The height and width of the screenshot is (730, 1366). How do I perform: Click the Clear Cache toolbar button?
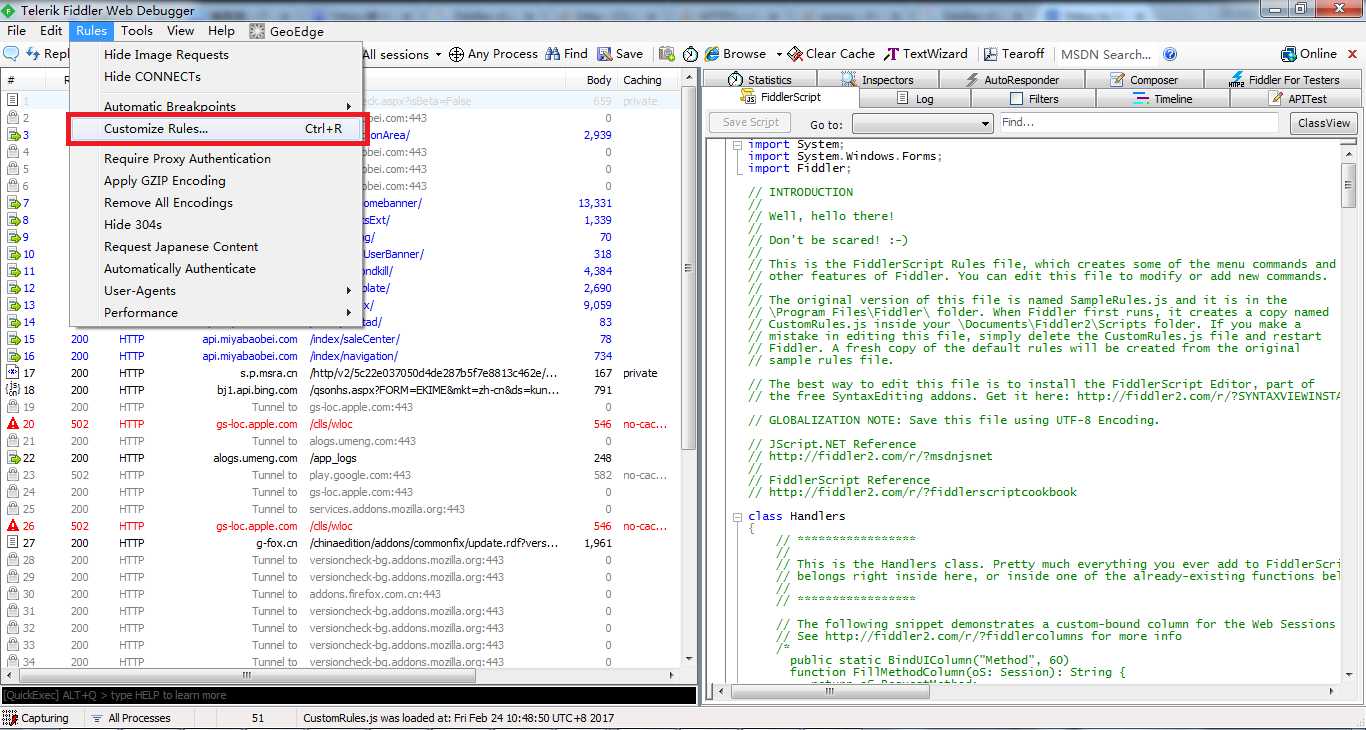[x=830, y=54]
